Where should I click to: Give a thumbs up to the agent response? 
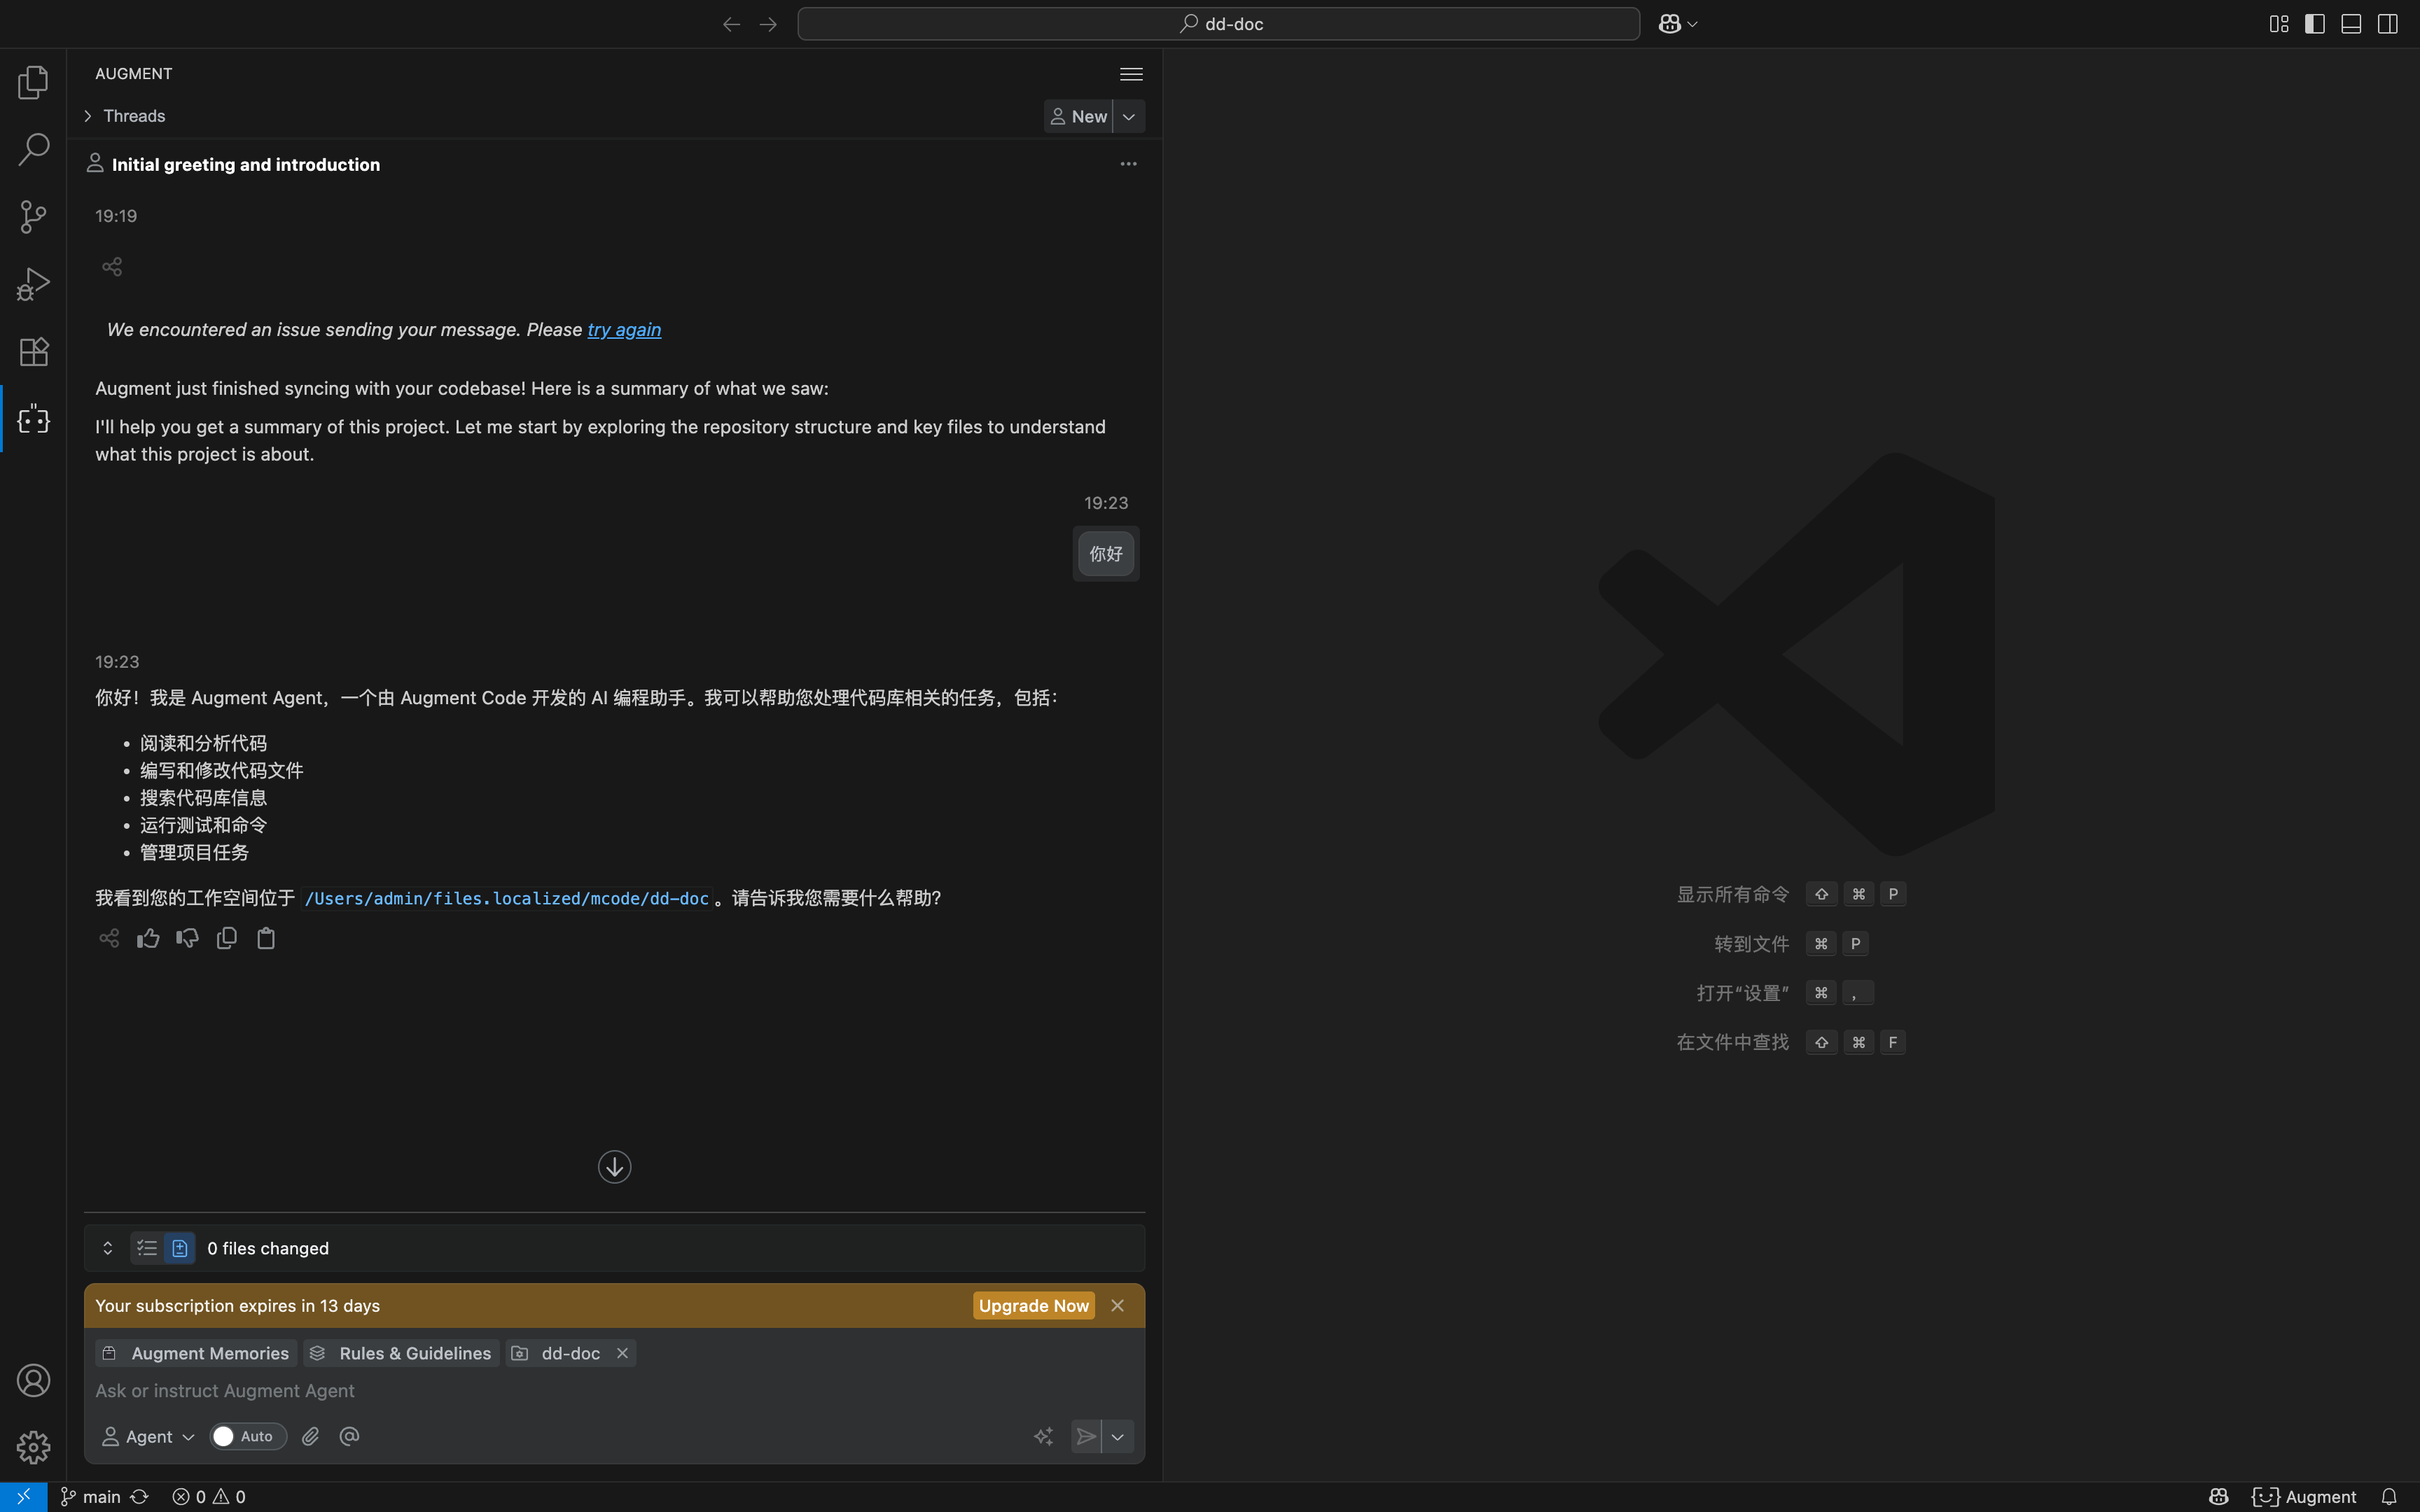tap(147, 938)
